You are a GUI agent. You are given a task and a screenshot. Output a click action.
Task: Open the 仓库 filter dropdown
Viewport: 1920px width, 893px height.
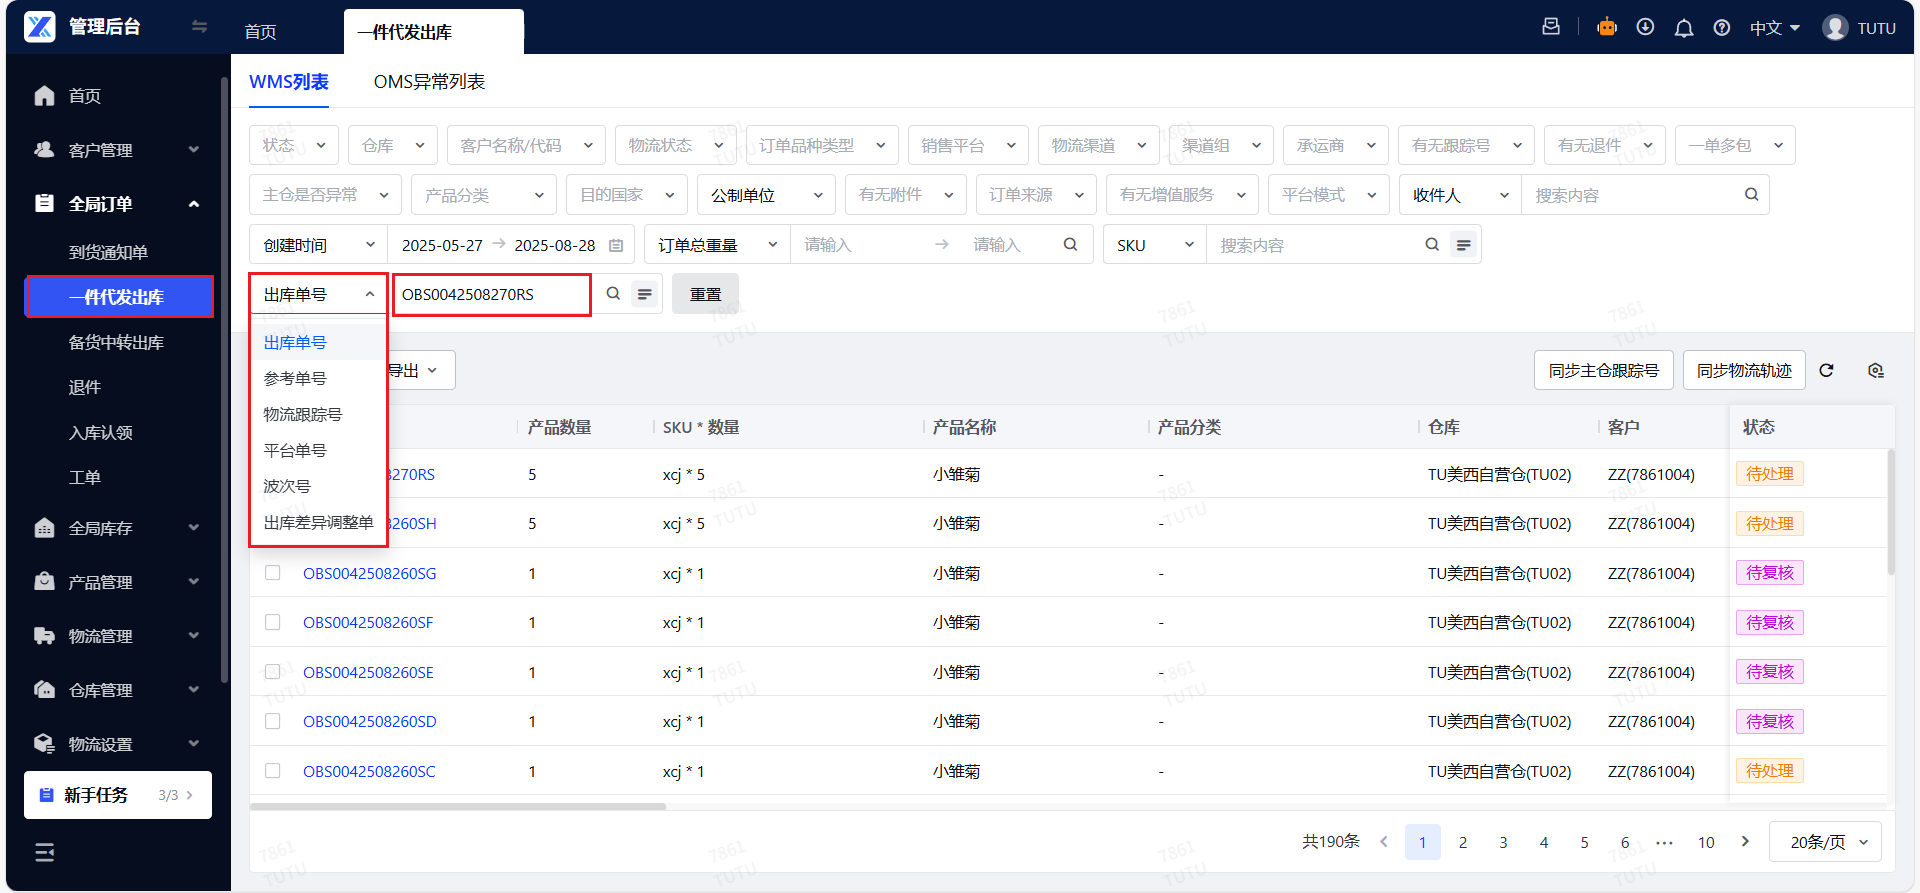393,145
